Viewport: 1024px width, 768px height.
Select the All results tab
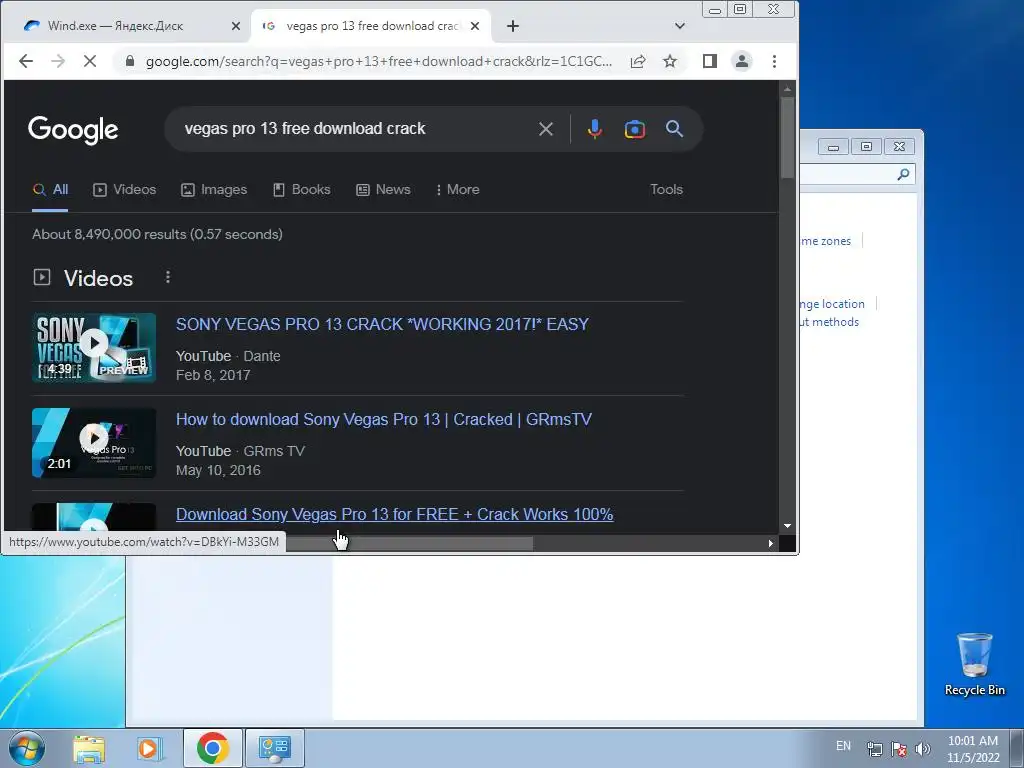point(50,189)
